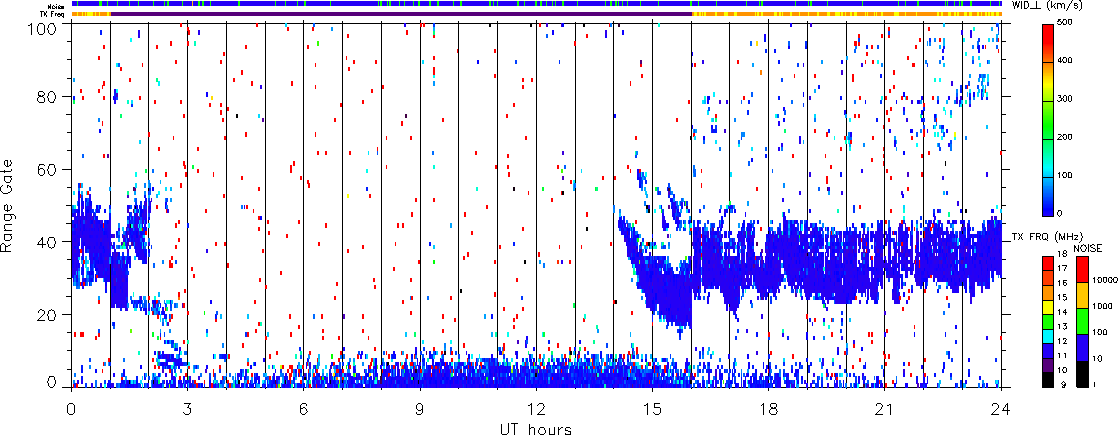Click the x-axis tick label 9 under UT axis
This screenshot has width=1118, height=435.
420,410
